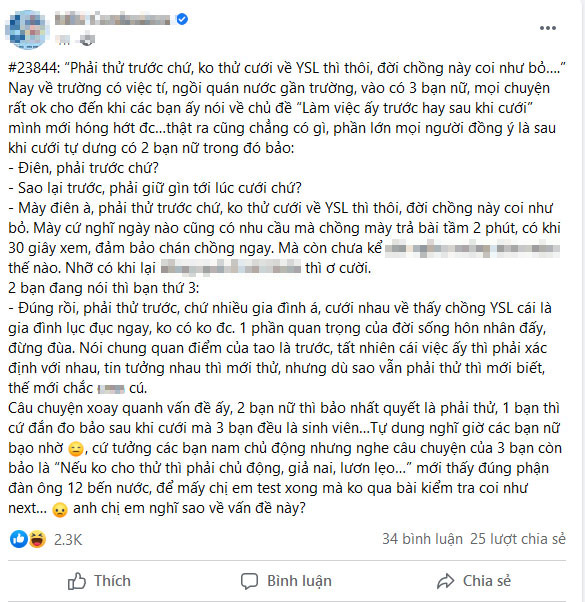This screenshot has width=585, height=602.
Task: Click the sad face emoji near next…
Action: point(60,509)
